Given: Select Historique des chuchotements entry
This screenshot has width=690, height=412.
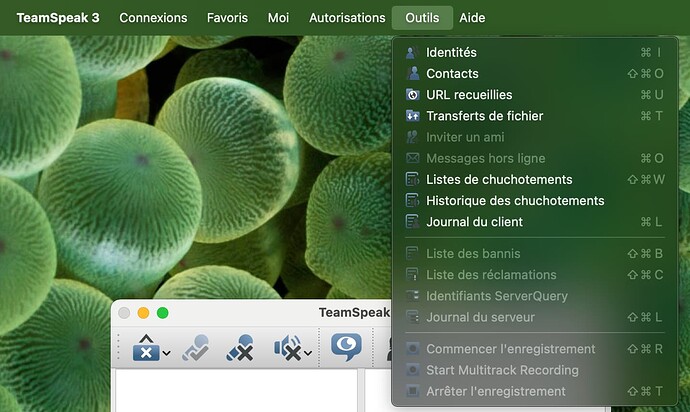Looking at the screenshot, I should click(x=515, y=201).
